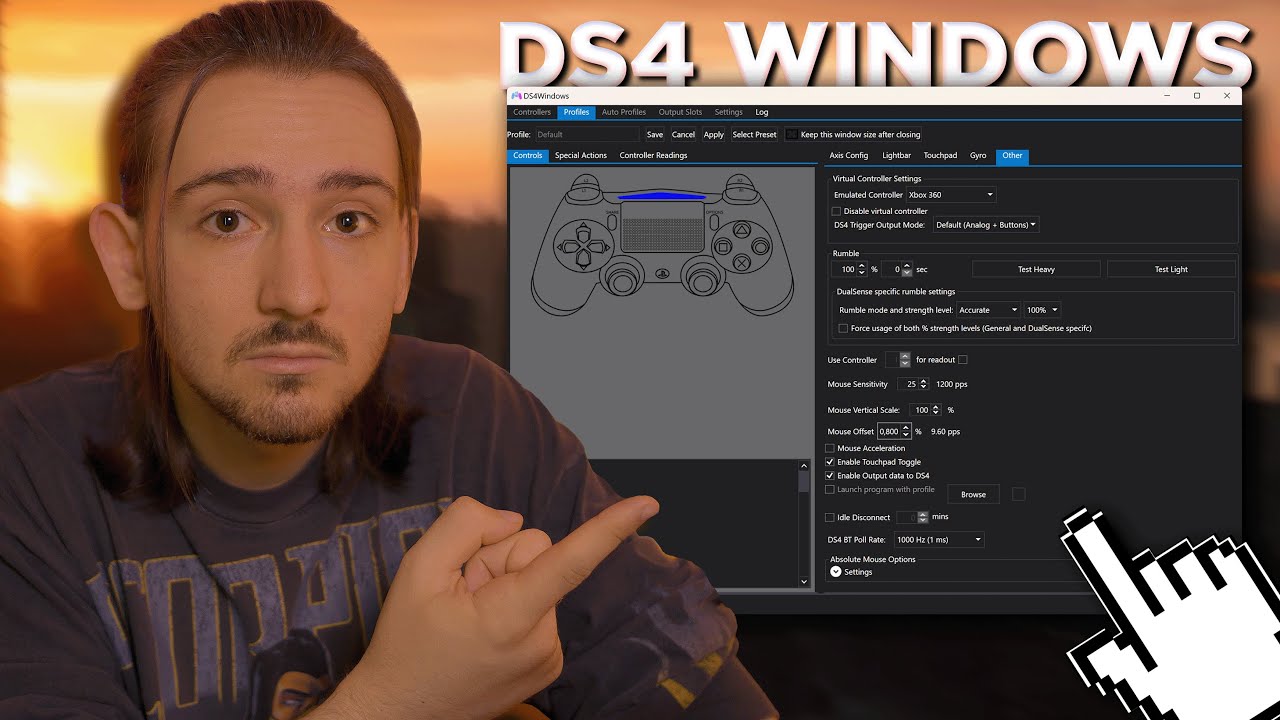Select the Triangle button on controller diagram
This screenshot has width=1280, height=720.
coord(743,229)
